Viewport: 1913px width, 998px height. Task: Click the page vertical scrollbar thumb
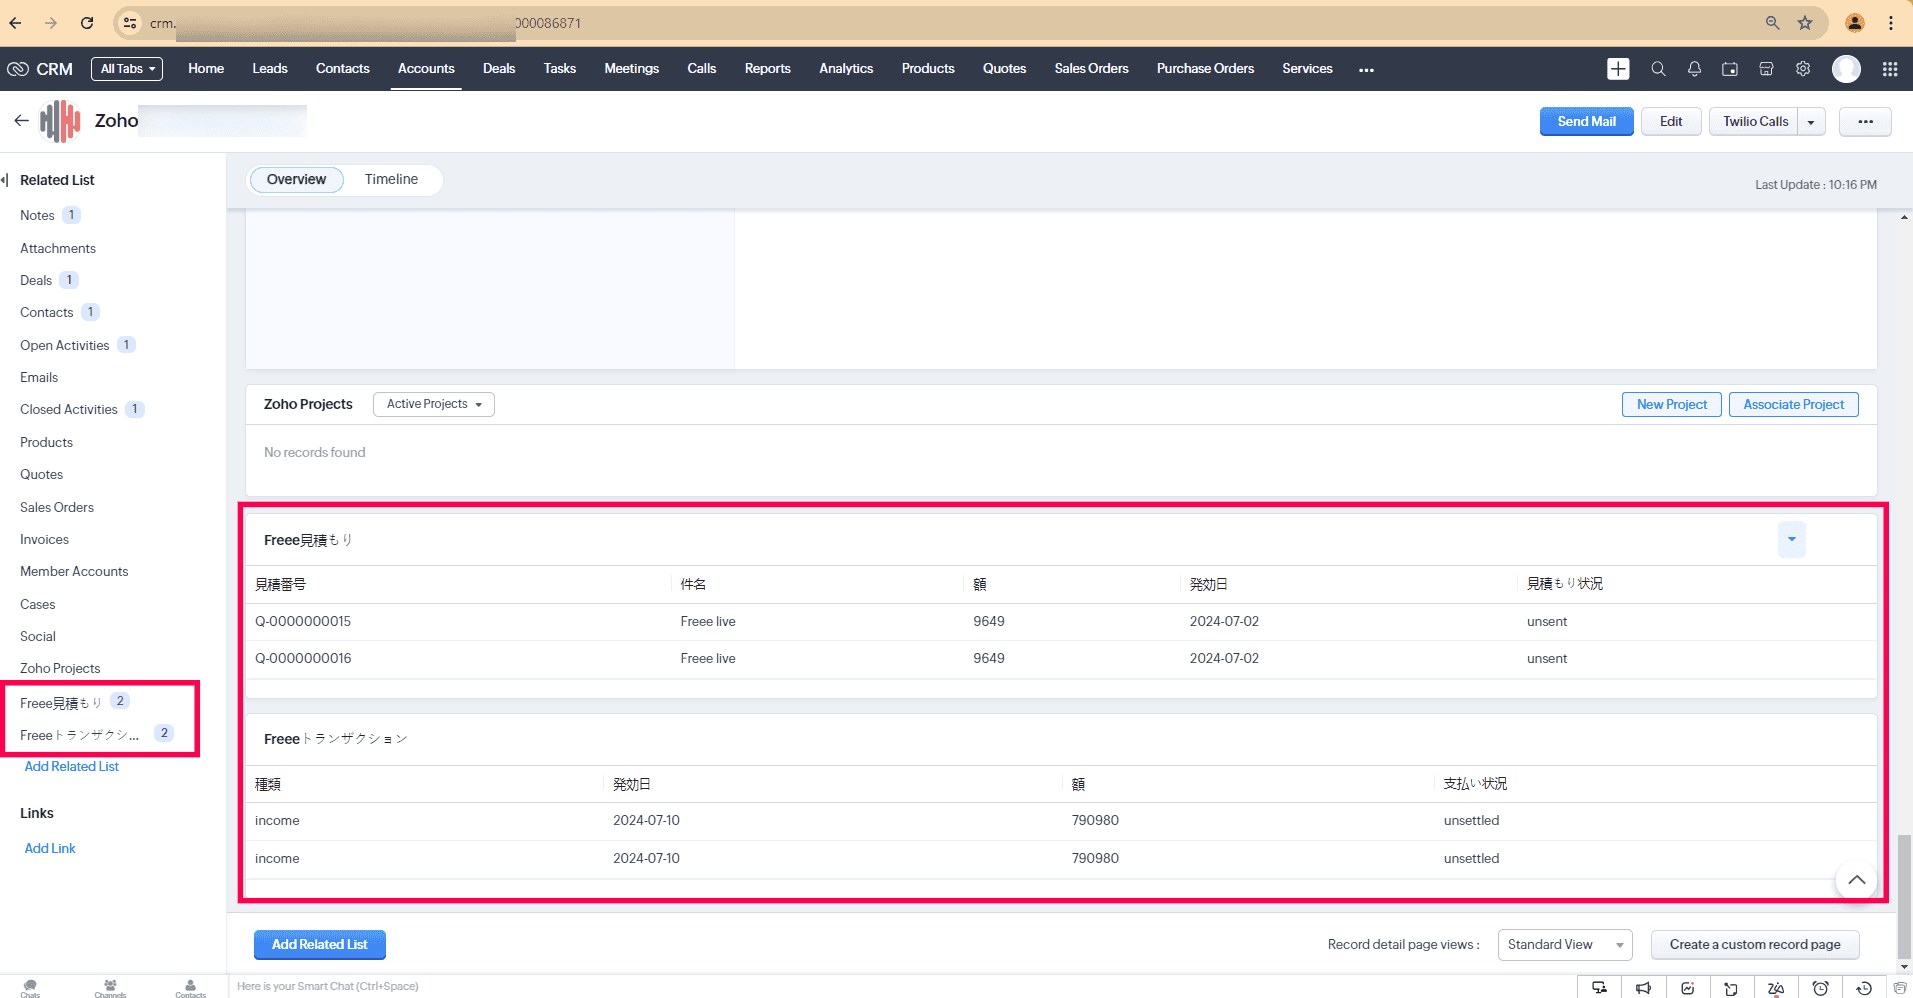point(1904,896)
